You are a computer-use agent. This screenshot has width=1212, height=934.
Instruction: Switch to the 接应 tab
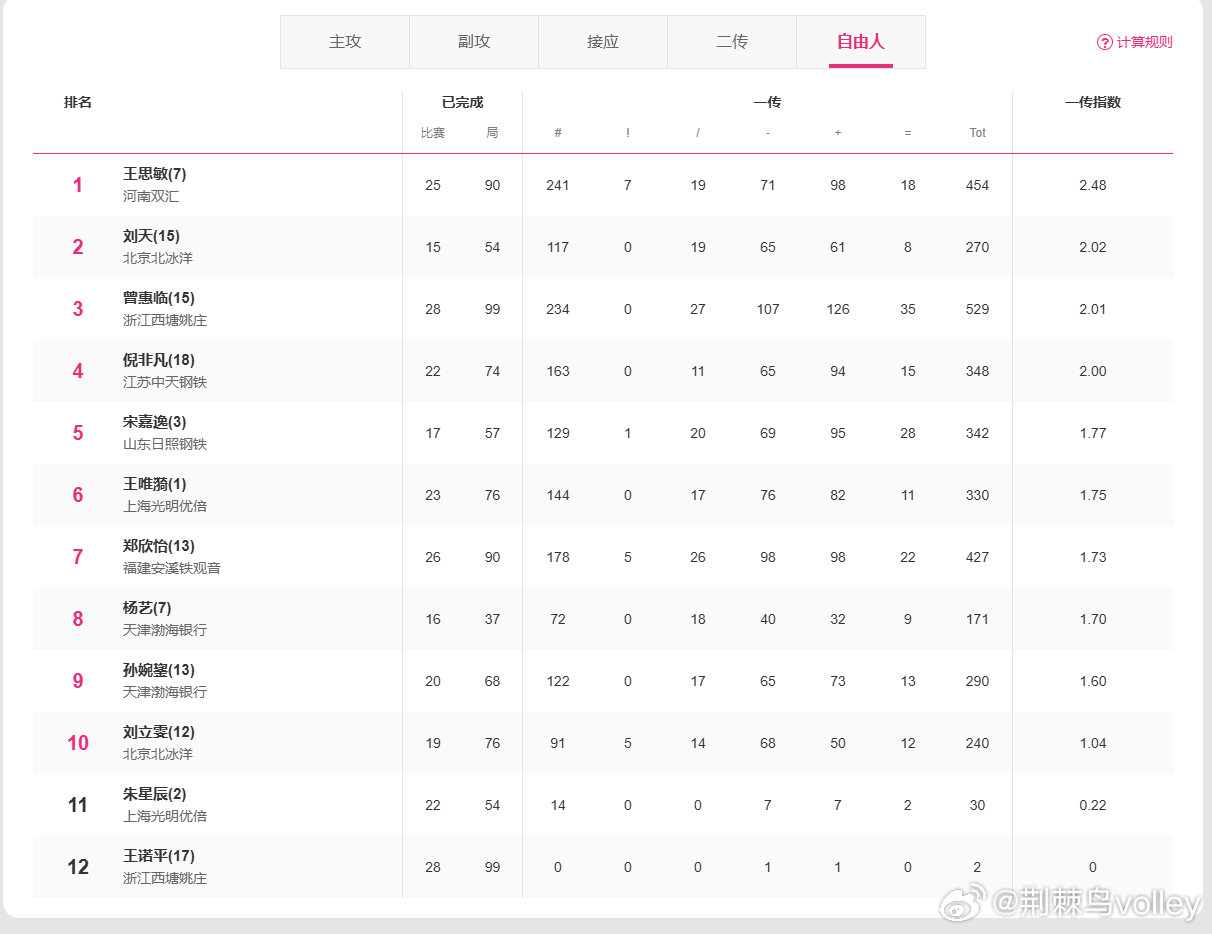click(x=603, y=42)
